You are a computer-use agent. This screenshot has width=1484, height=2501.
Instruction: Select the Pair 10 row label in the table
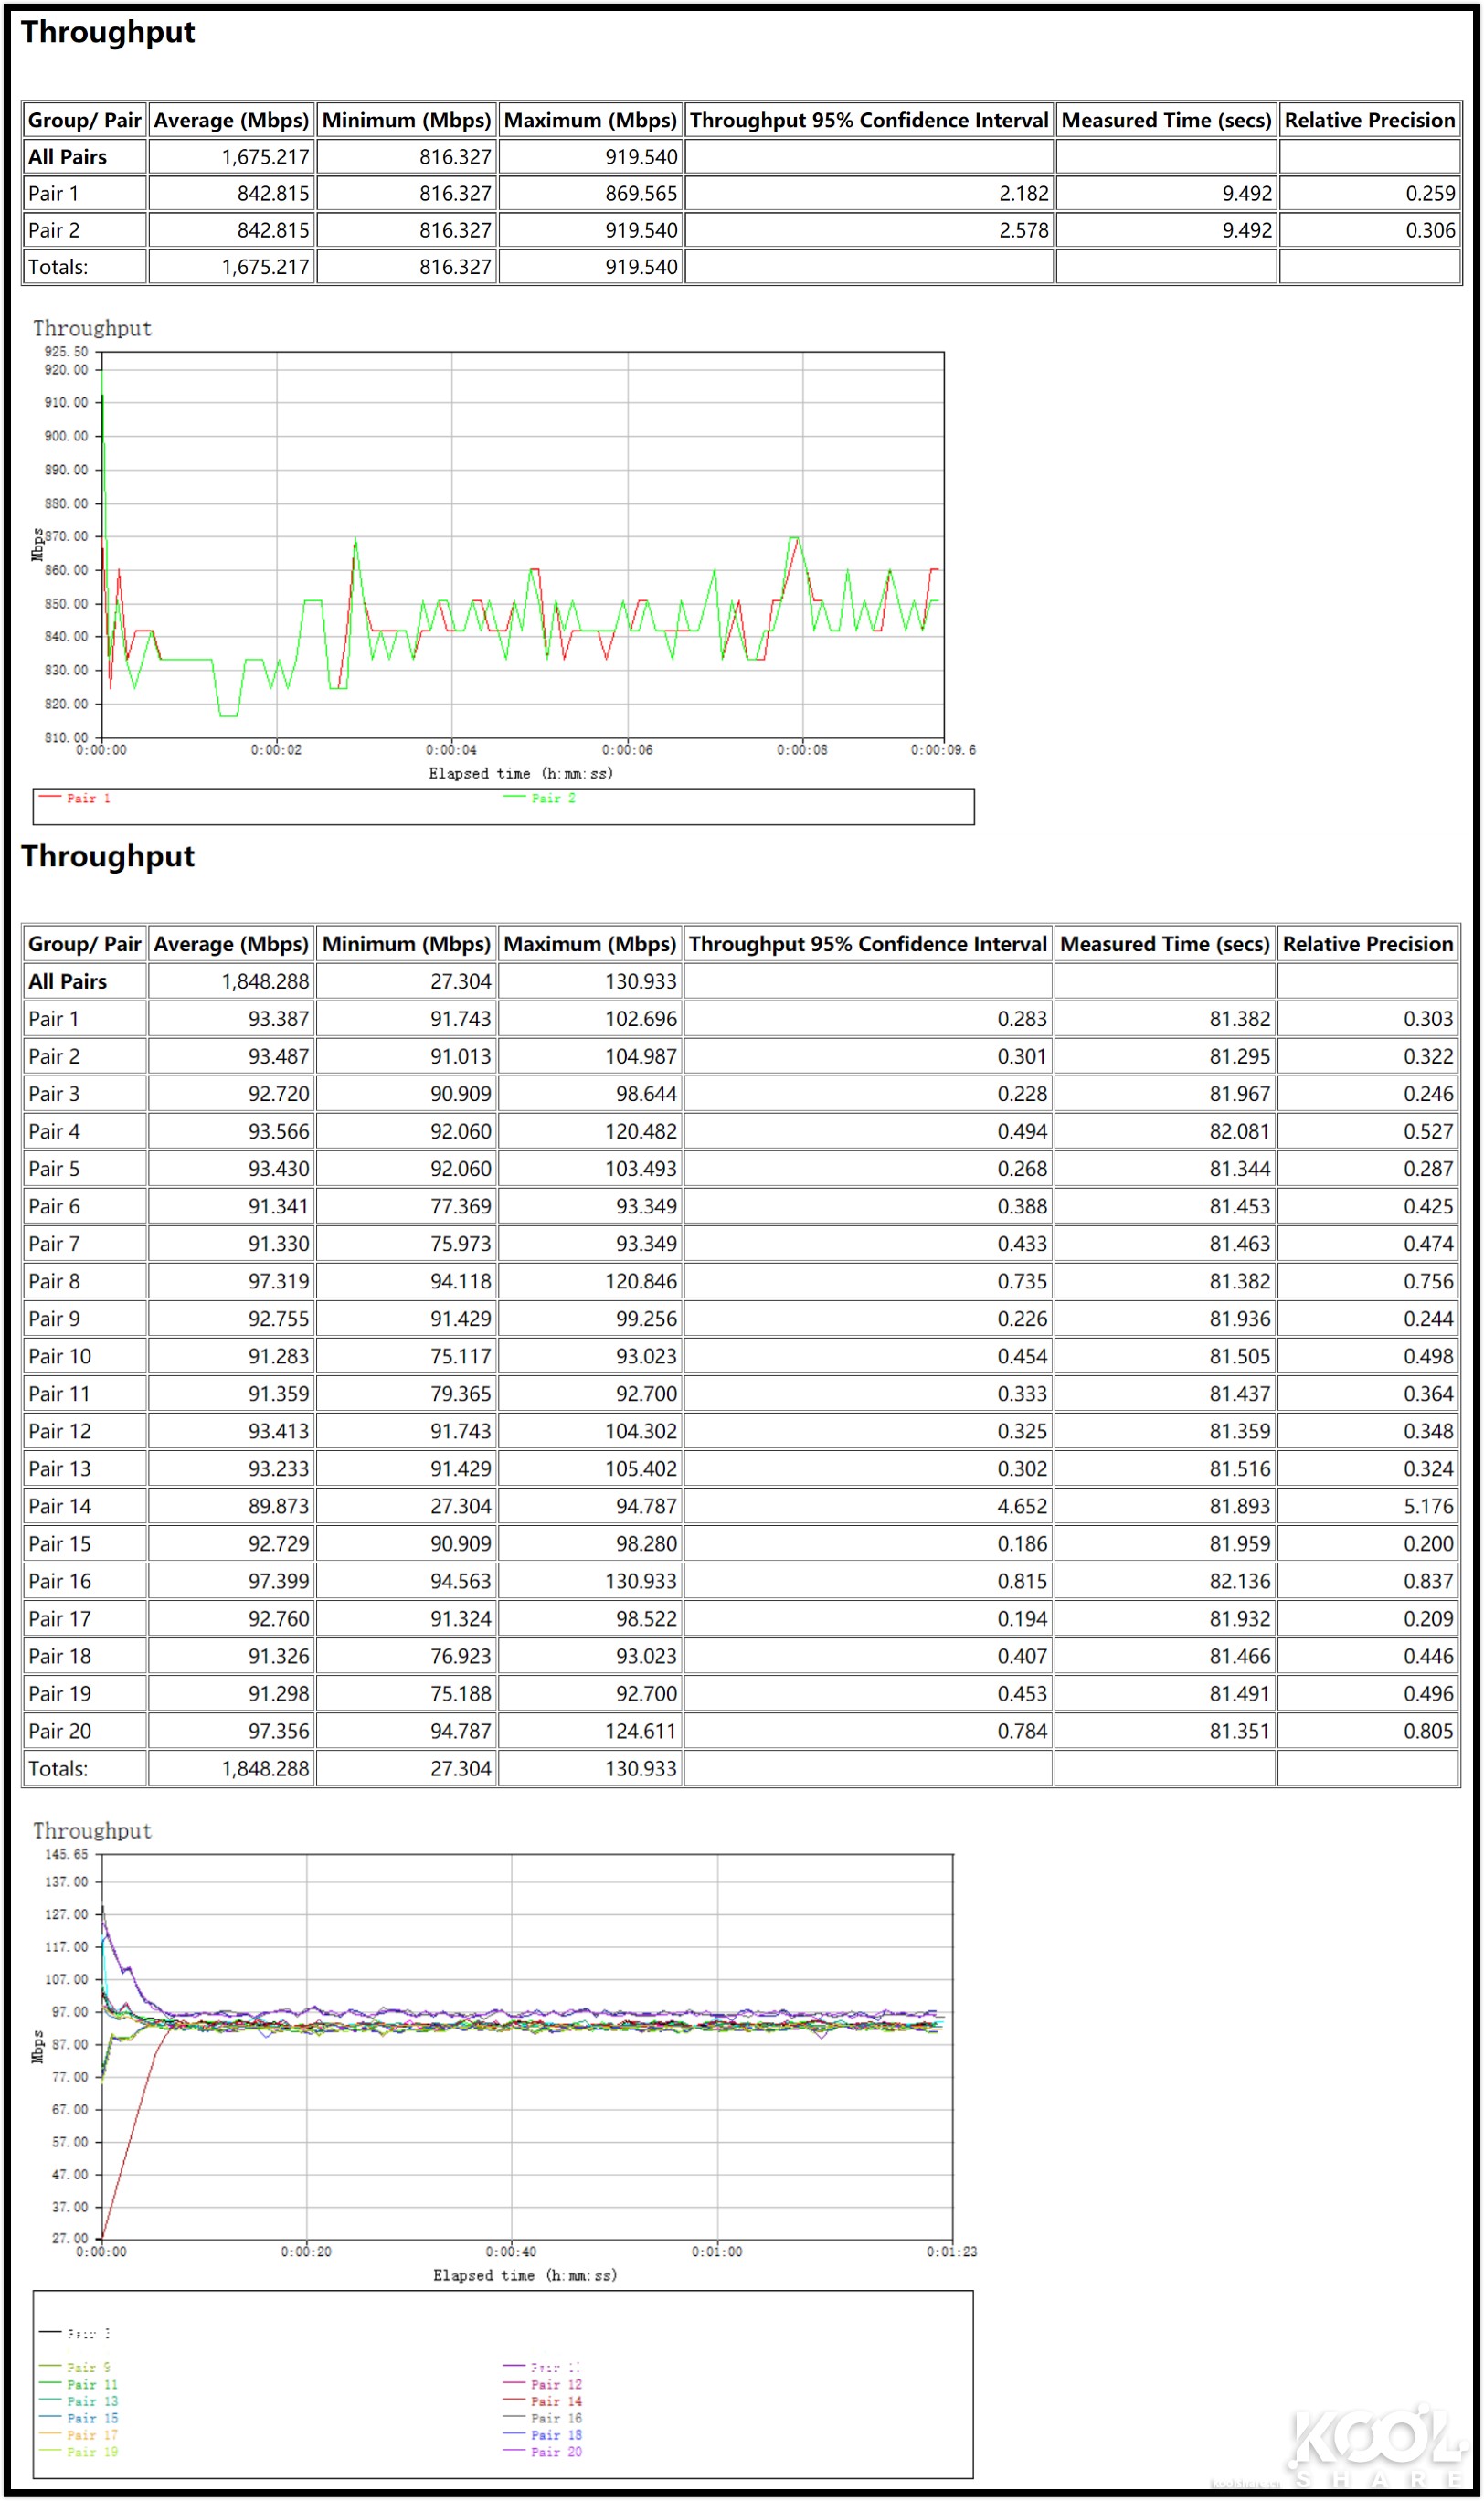point(60,1357)
